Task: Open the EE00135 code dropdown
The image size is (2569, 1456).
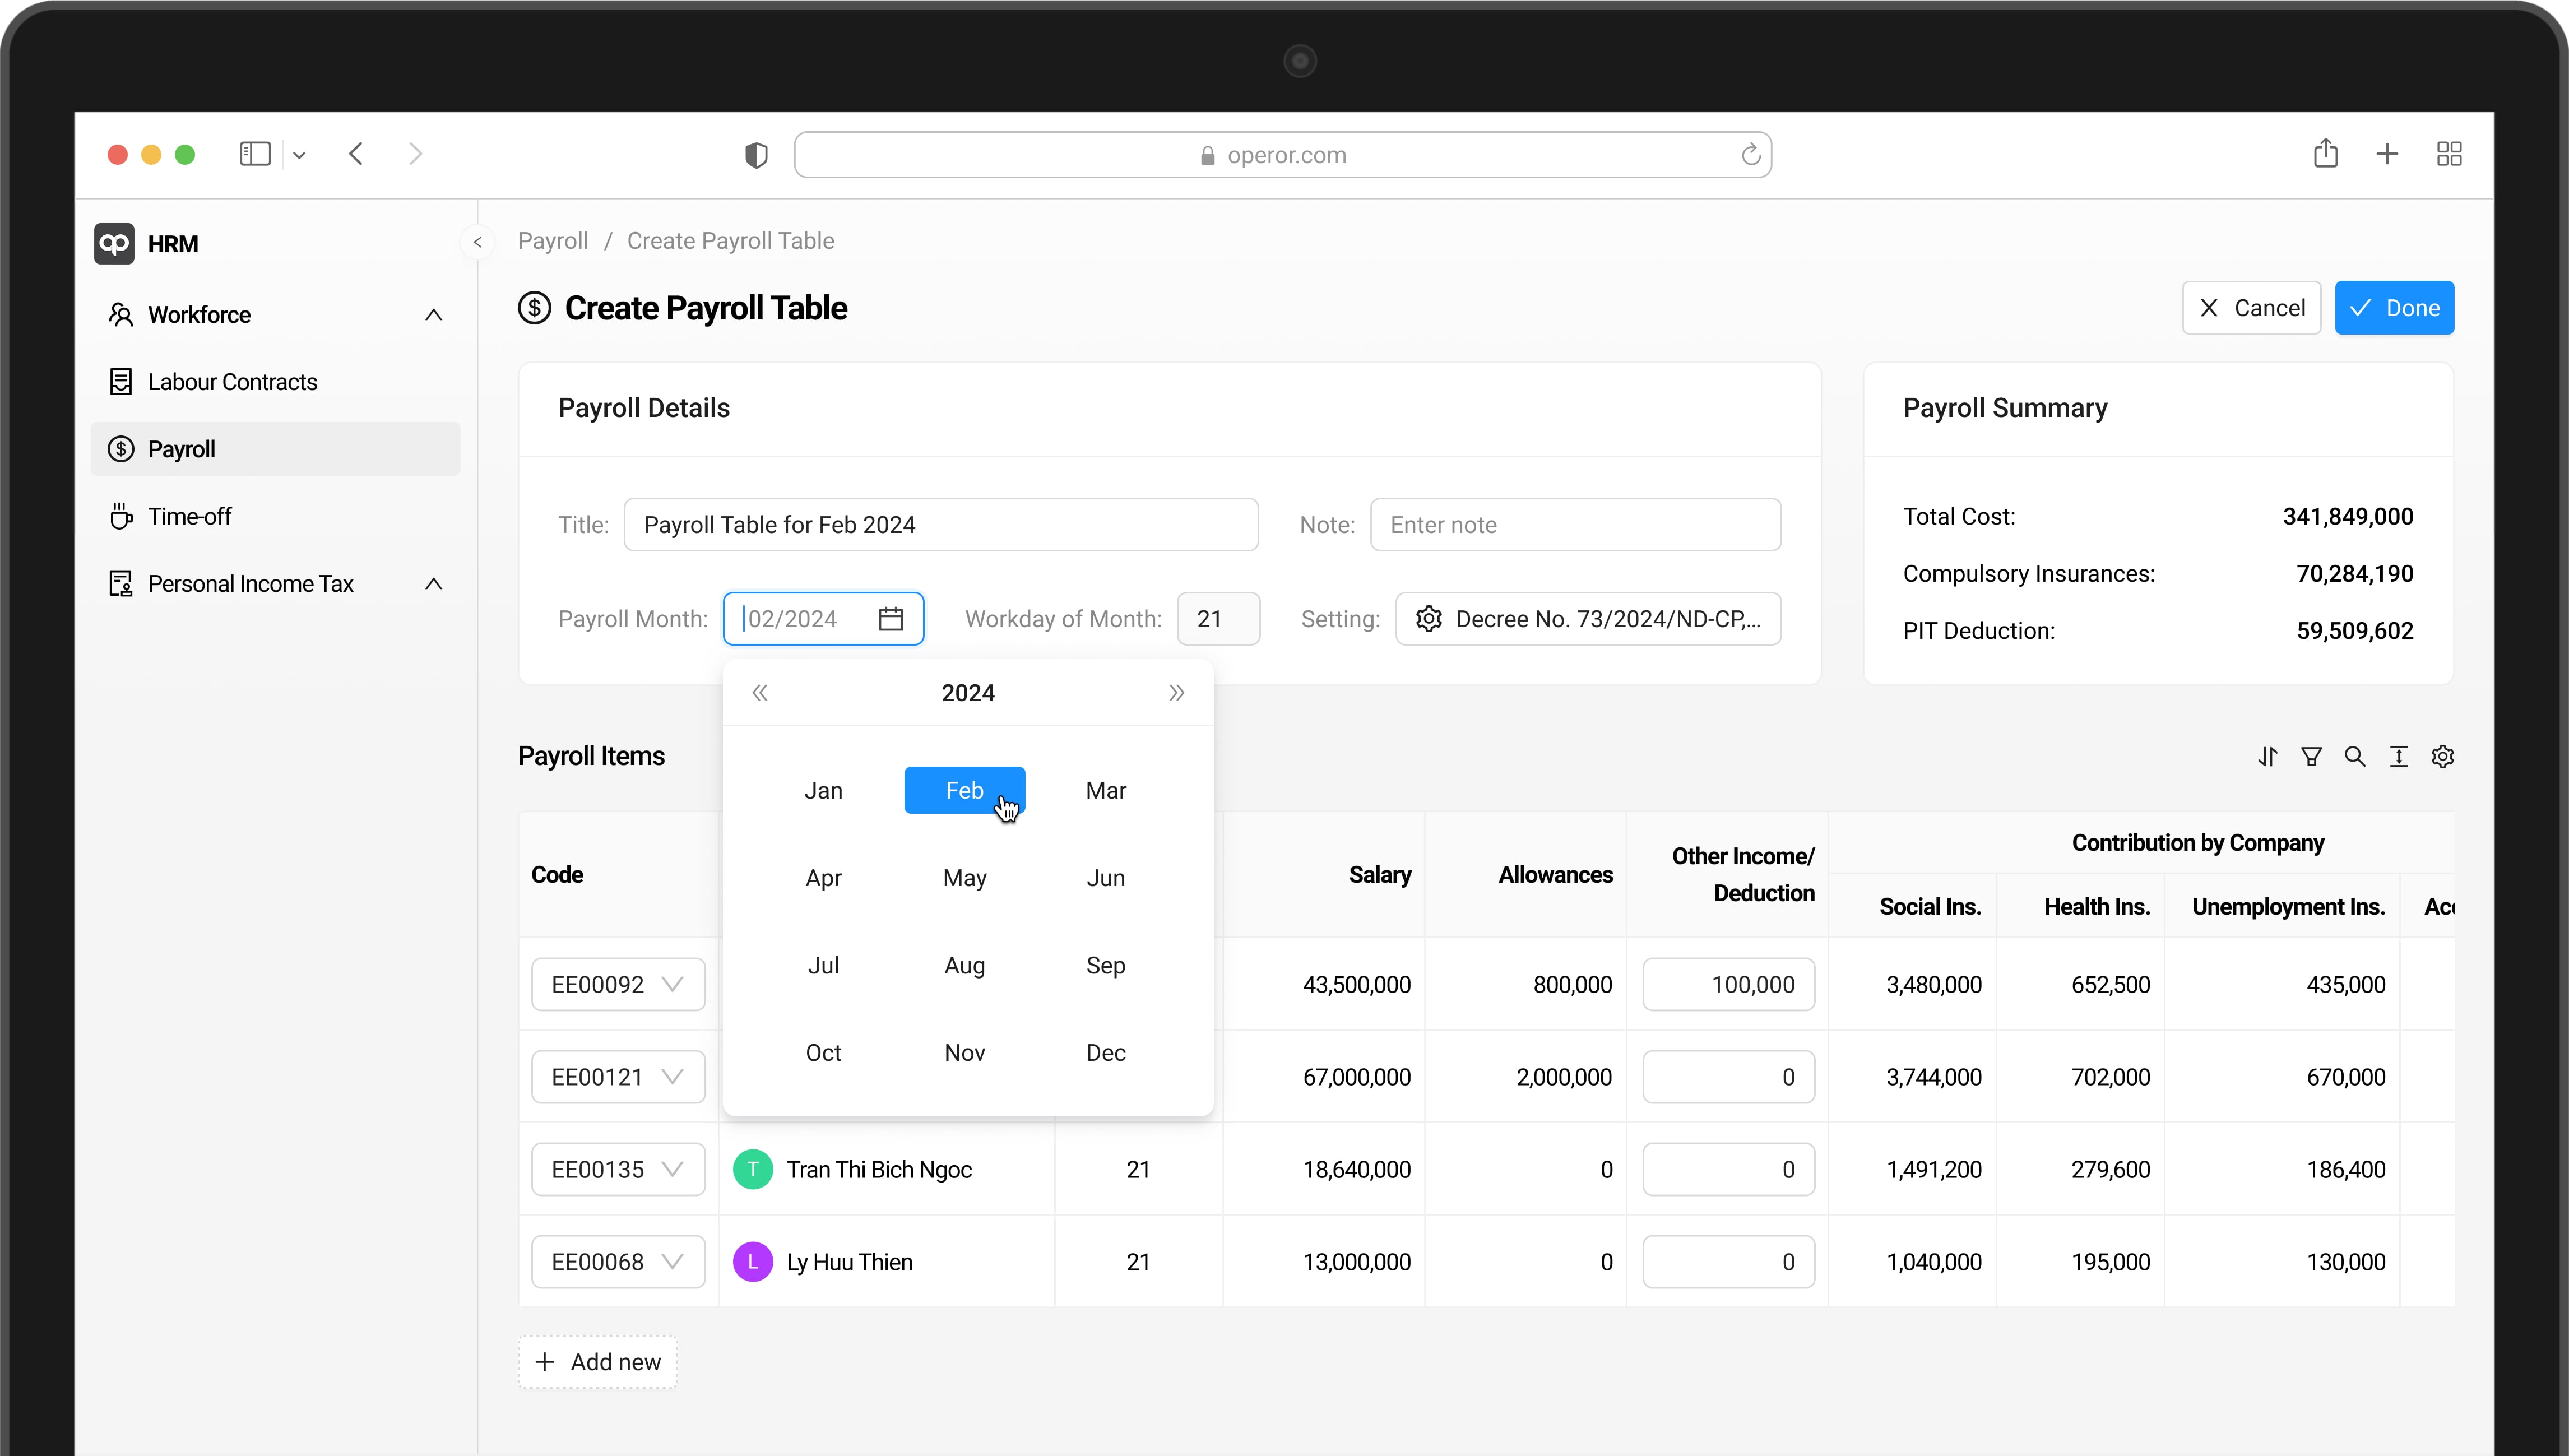Action: pyautogui.click(x=618, y=1170)
